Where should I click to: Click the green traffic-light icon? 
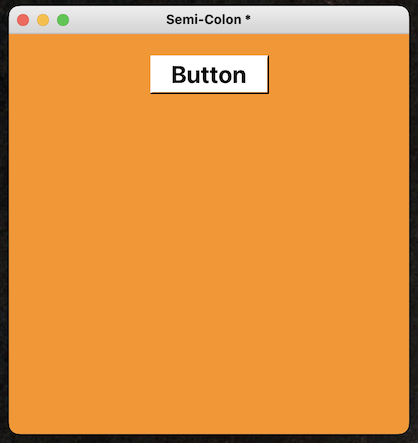click(x=63, y=20)
